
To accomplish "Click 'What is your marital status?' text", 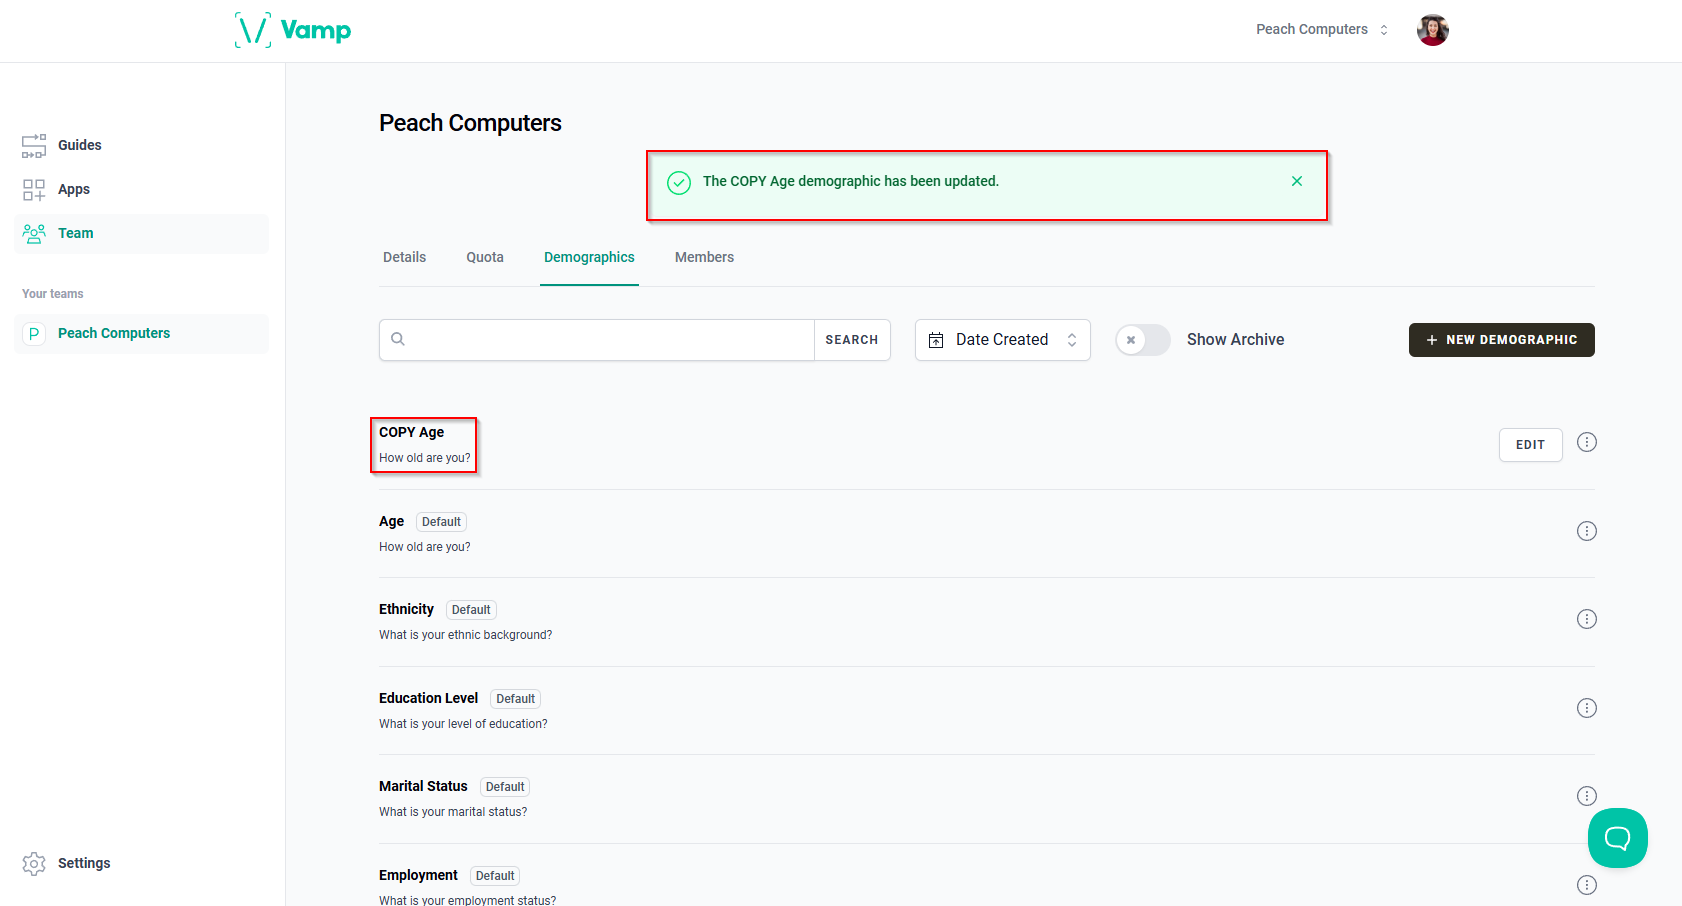I will pos(453,812).
